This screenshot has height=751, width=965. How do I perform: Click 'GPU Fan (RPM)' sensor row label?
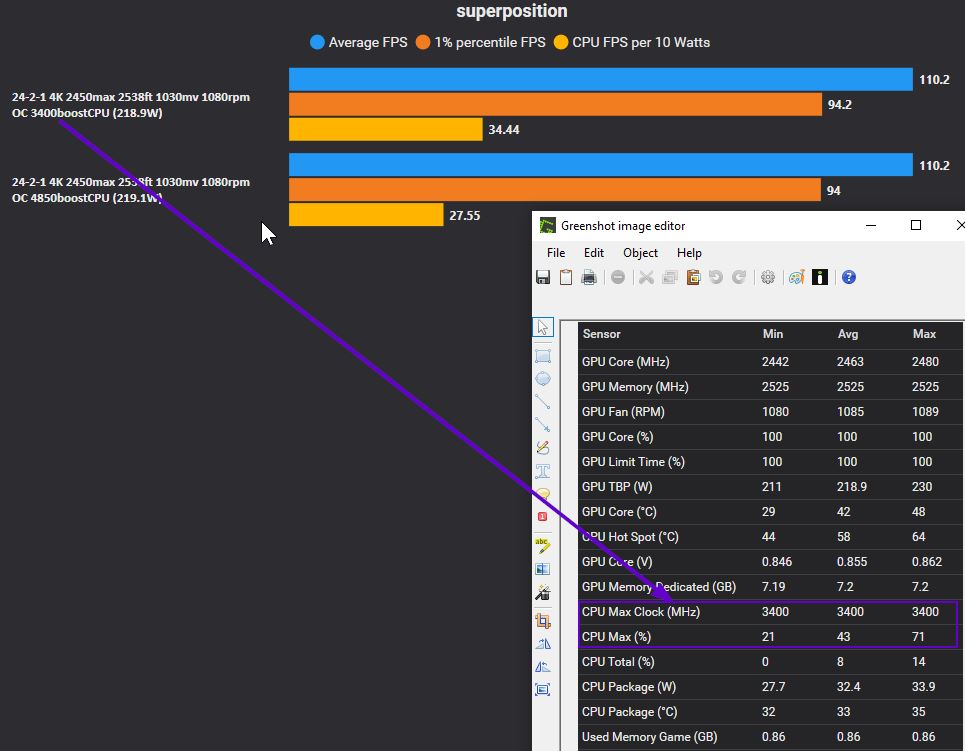[623, 412]
